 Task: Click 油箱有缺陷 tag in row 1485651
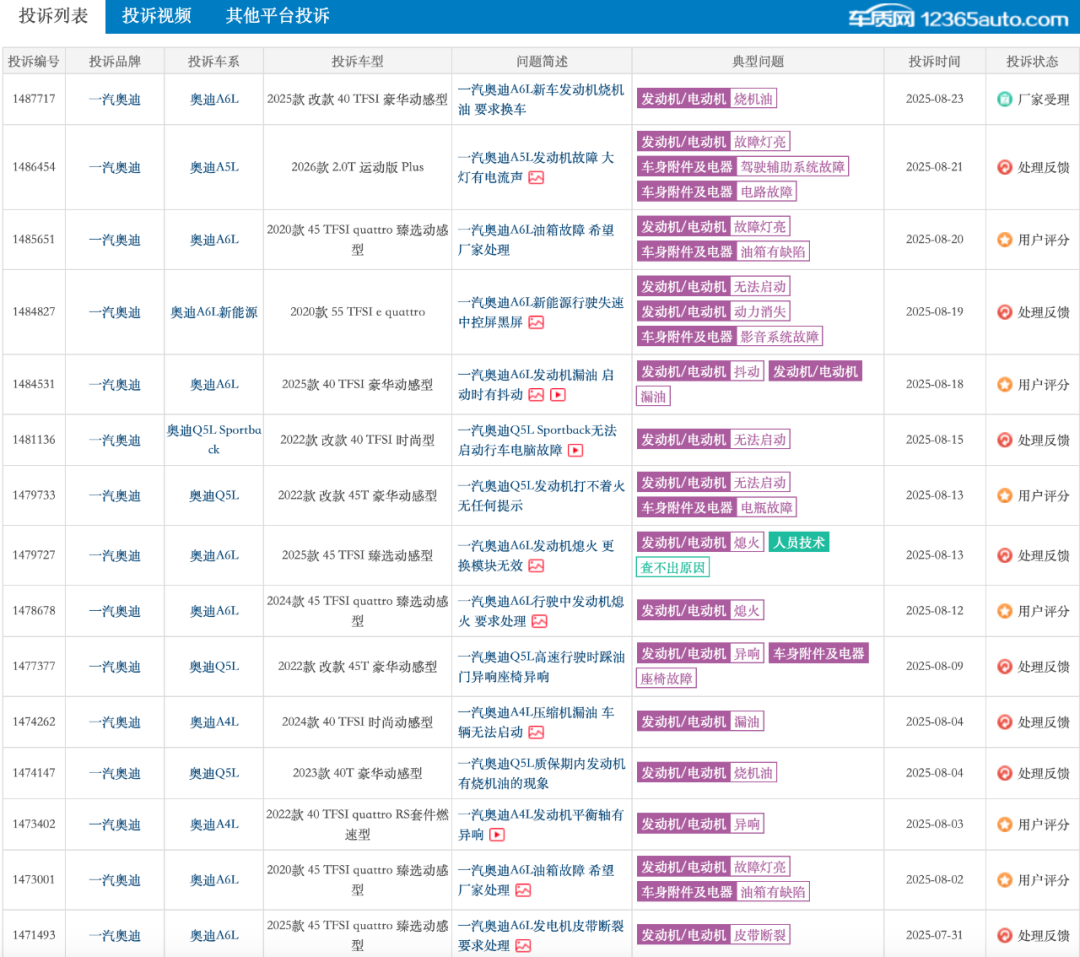(x=773, y=251)
